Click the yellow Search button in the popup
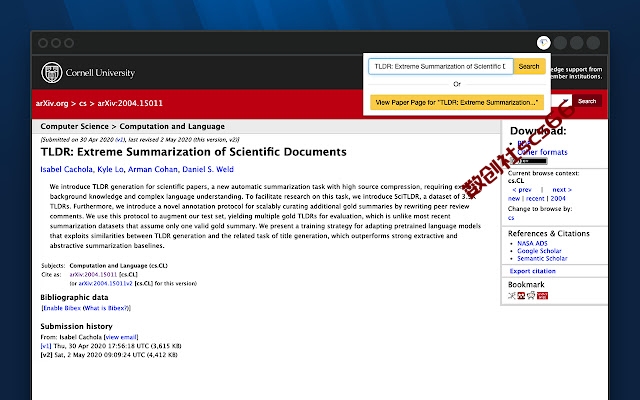Screen dimensions: 640x400 click(x=529, y=66)
